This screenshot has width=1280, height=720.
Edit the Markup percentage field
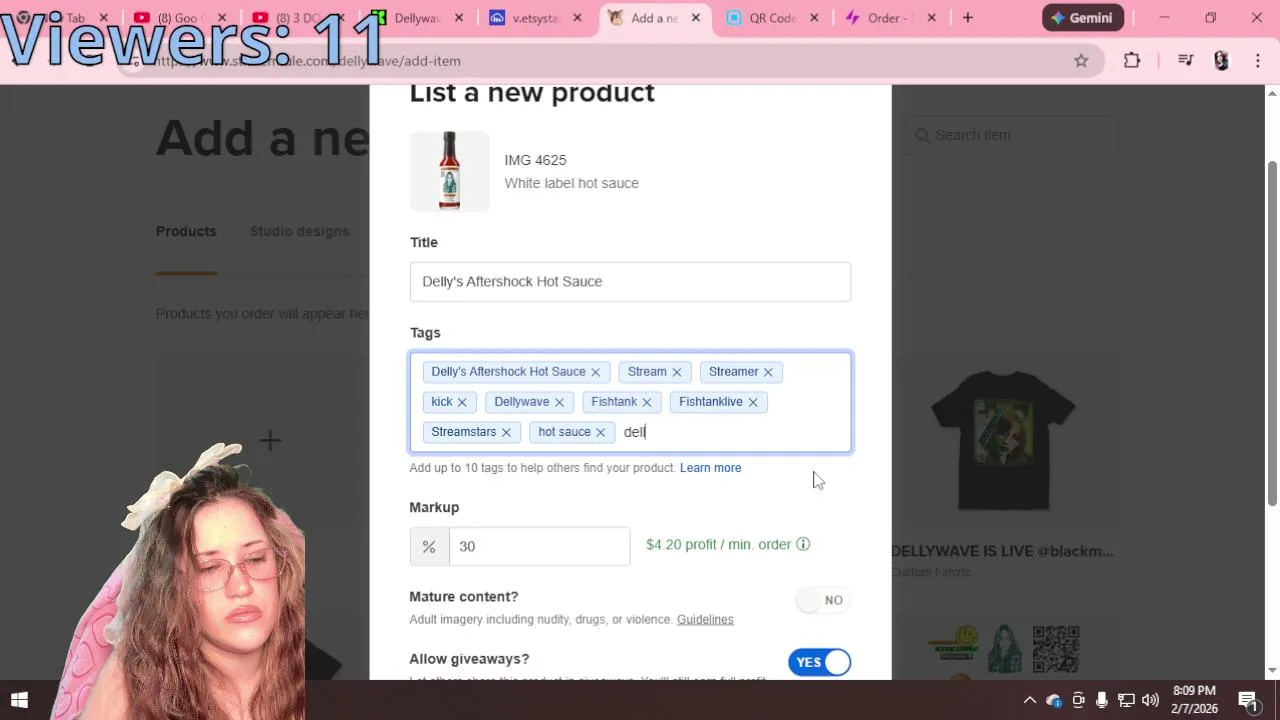pyautogui.click(x=540, y=546)
